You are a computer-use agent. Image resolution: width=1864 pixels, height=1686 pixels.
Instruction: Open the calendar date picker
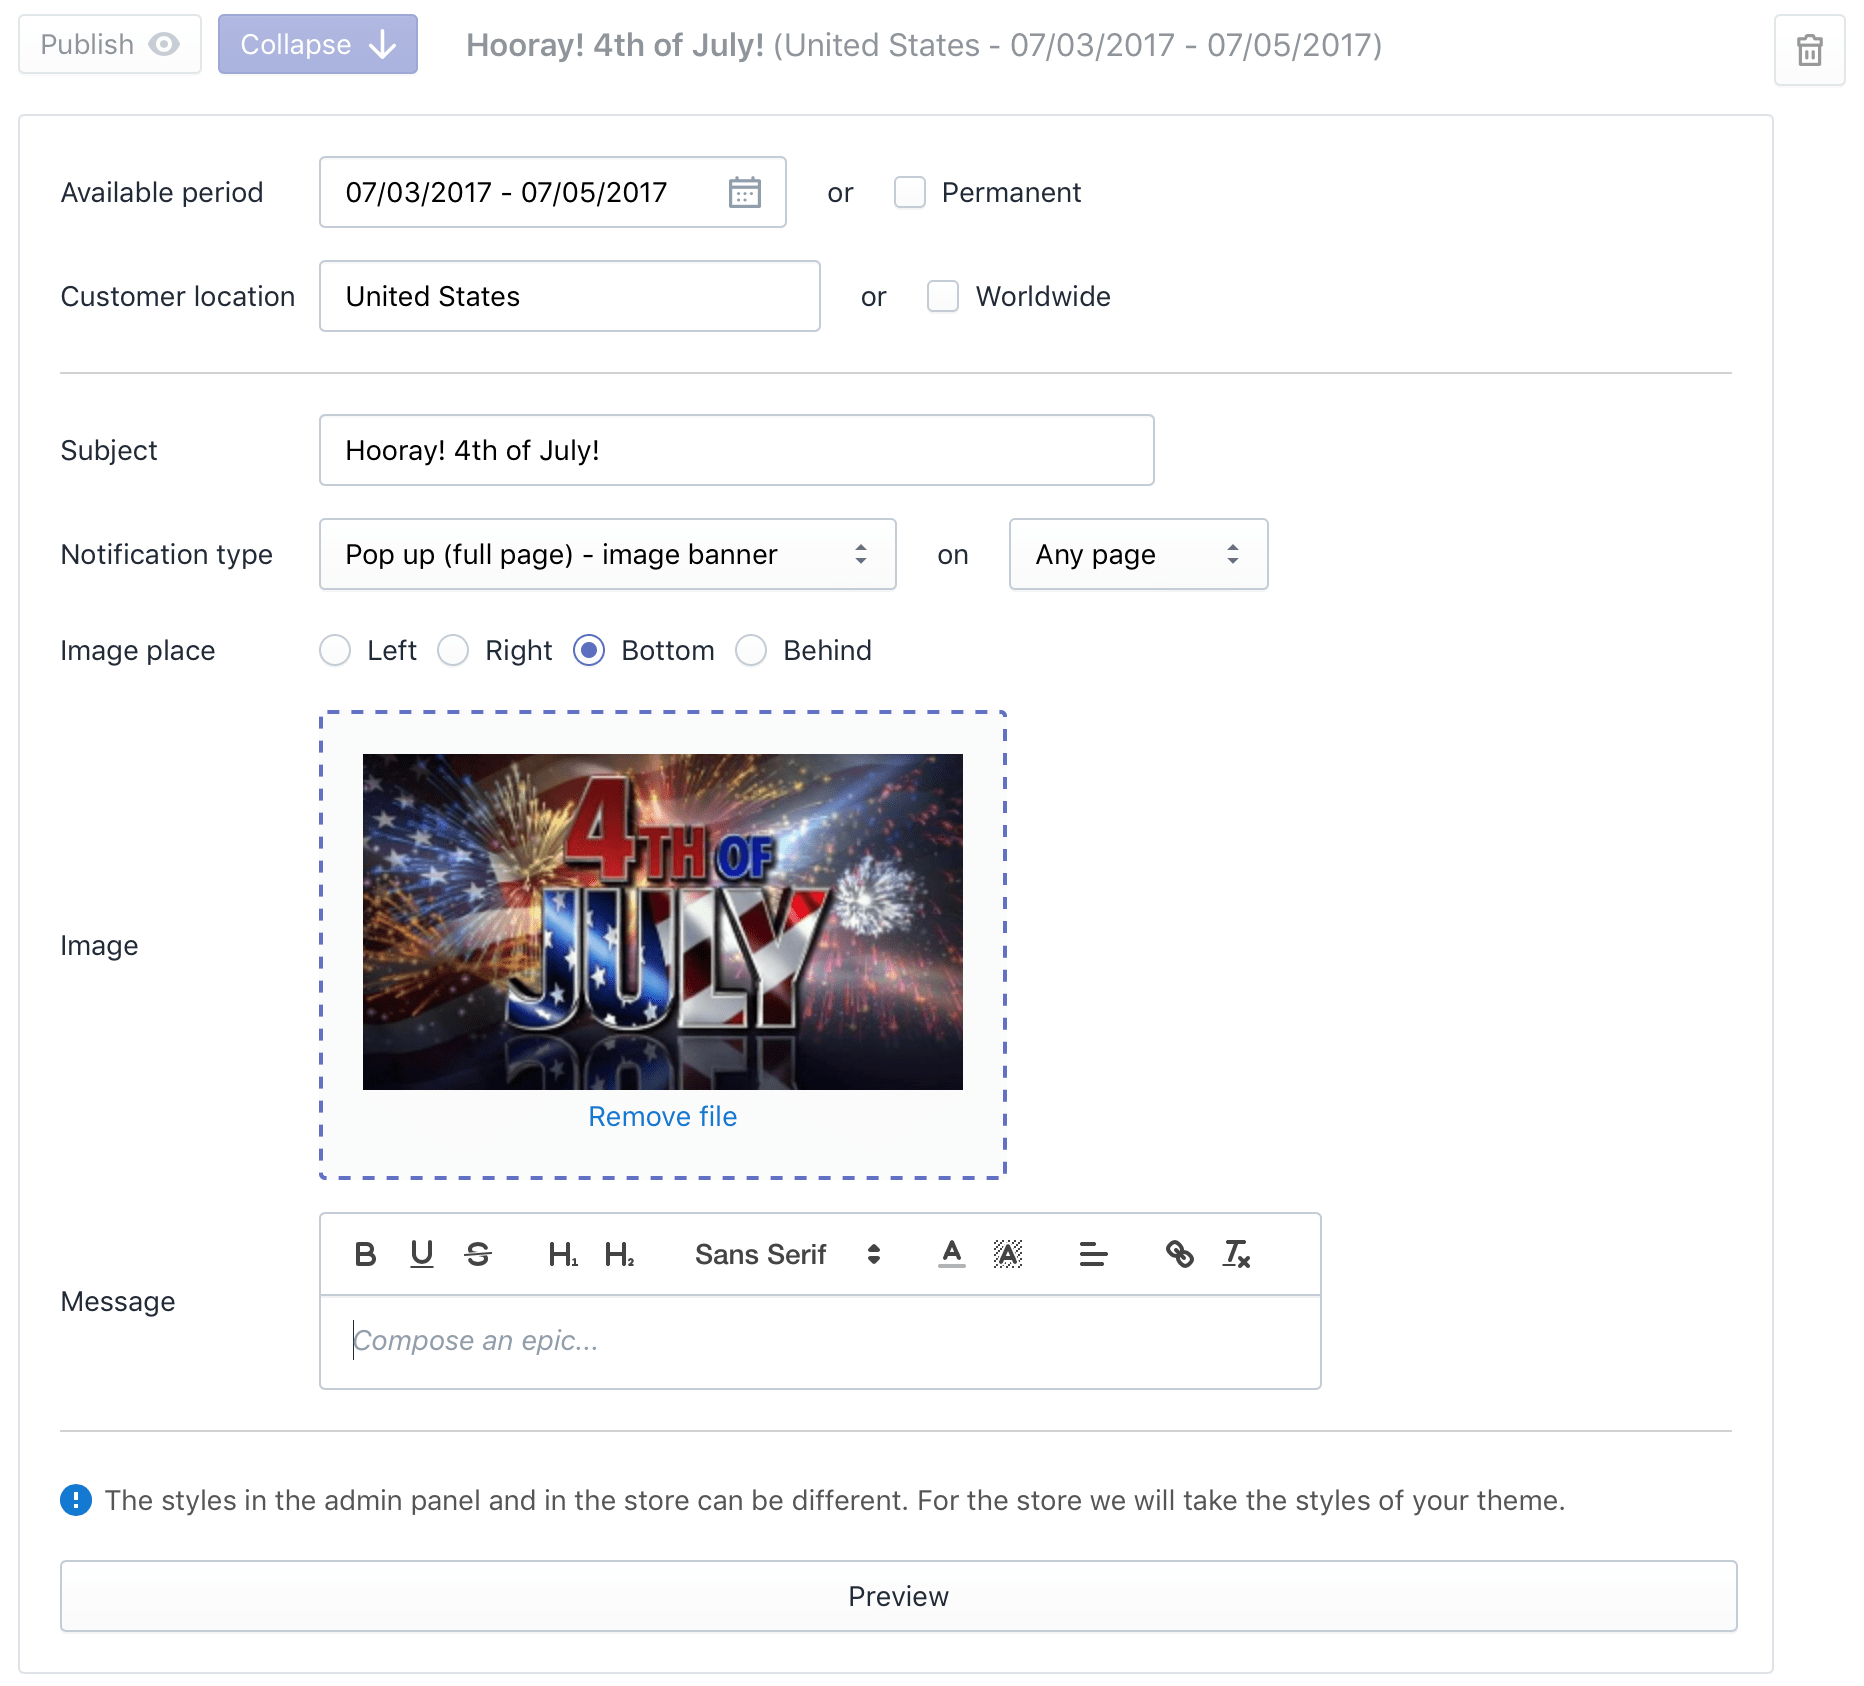click(745, 192)
